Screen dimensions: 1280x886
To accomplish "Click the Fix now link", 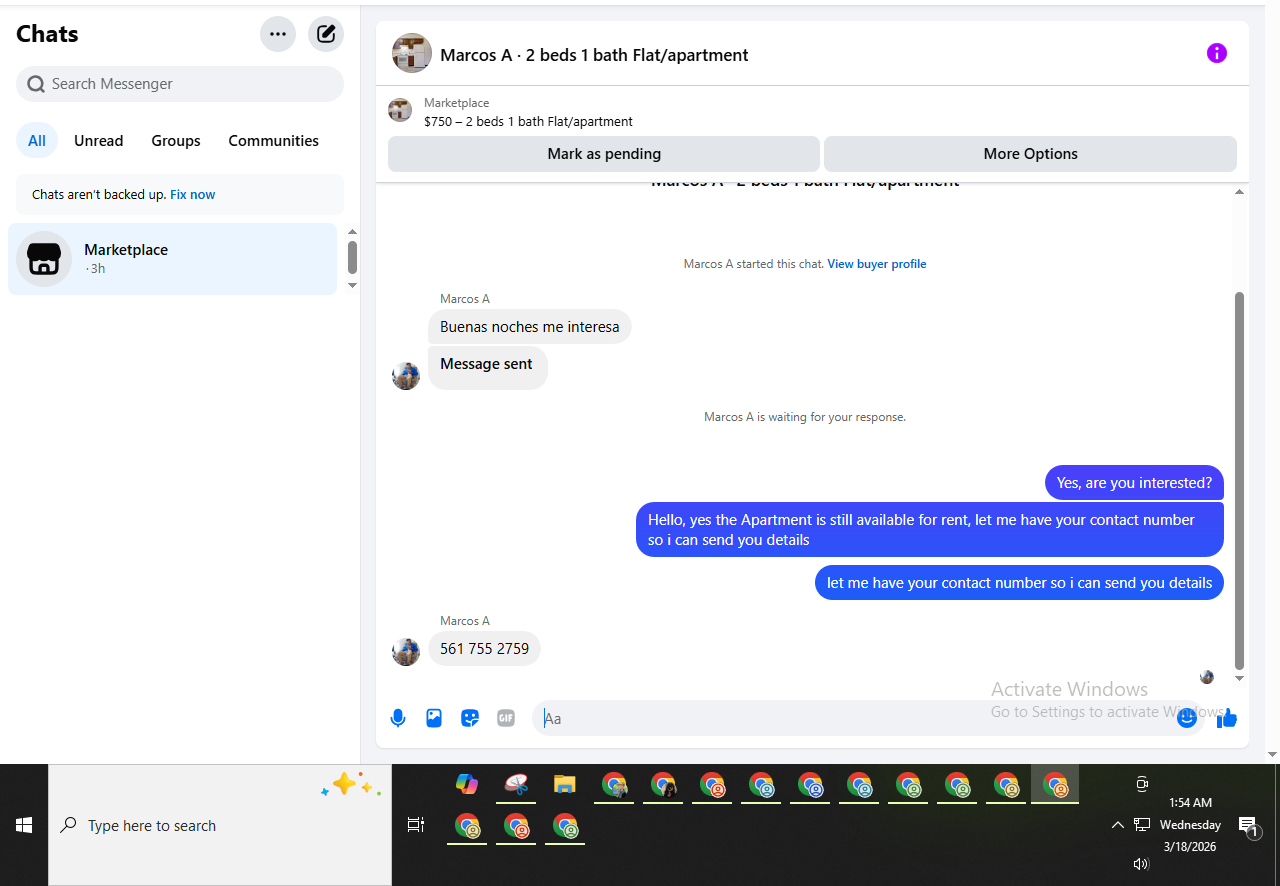I will [x=193, y=195].
